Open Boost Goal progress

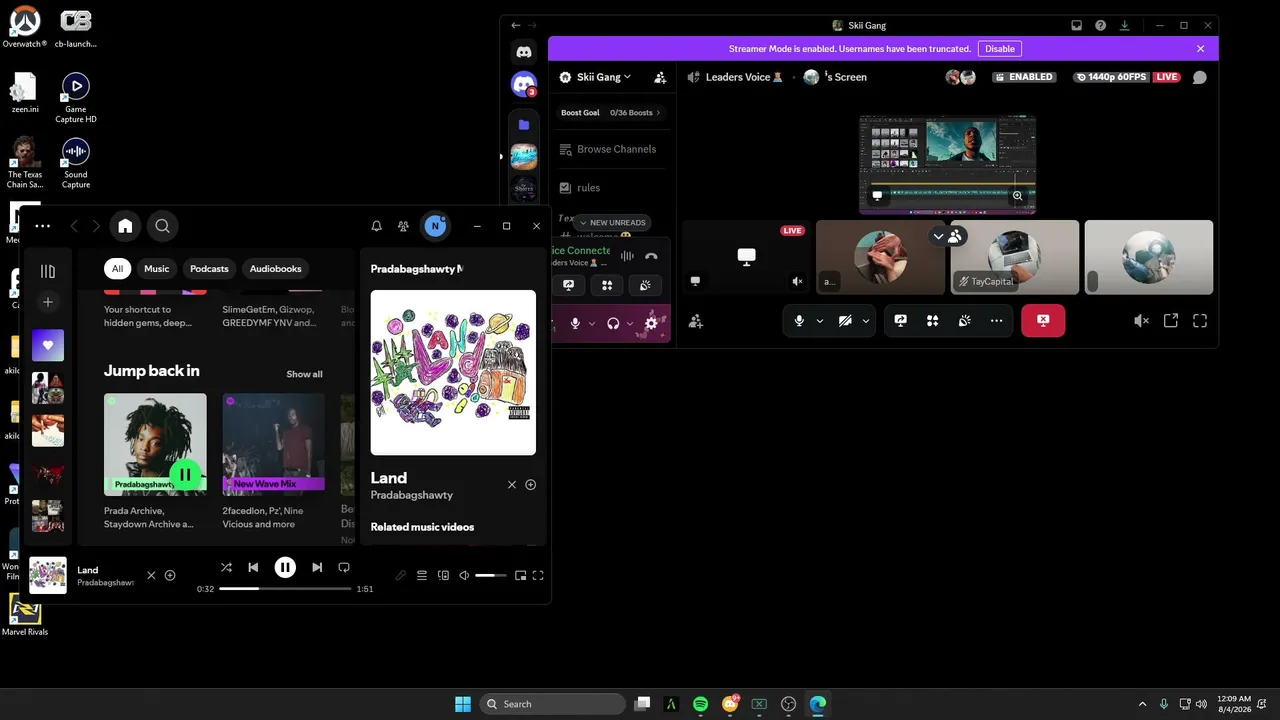pos(611,113)
